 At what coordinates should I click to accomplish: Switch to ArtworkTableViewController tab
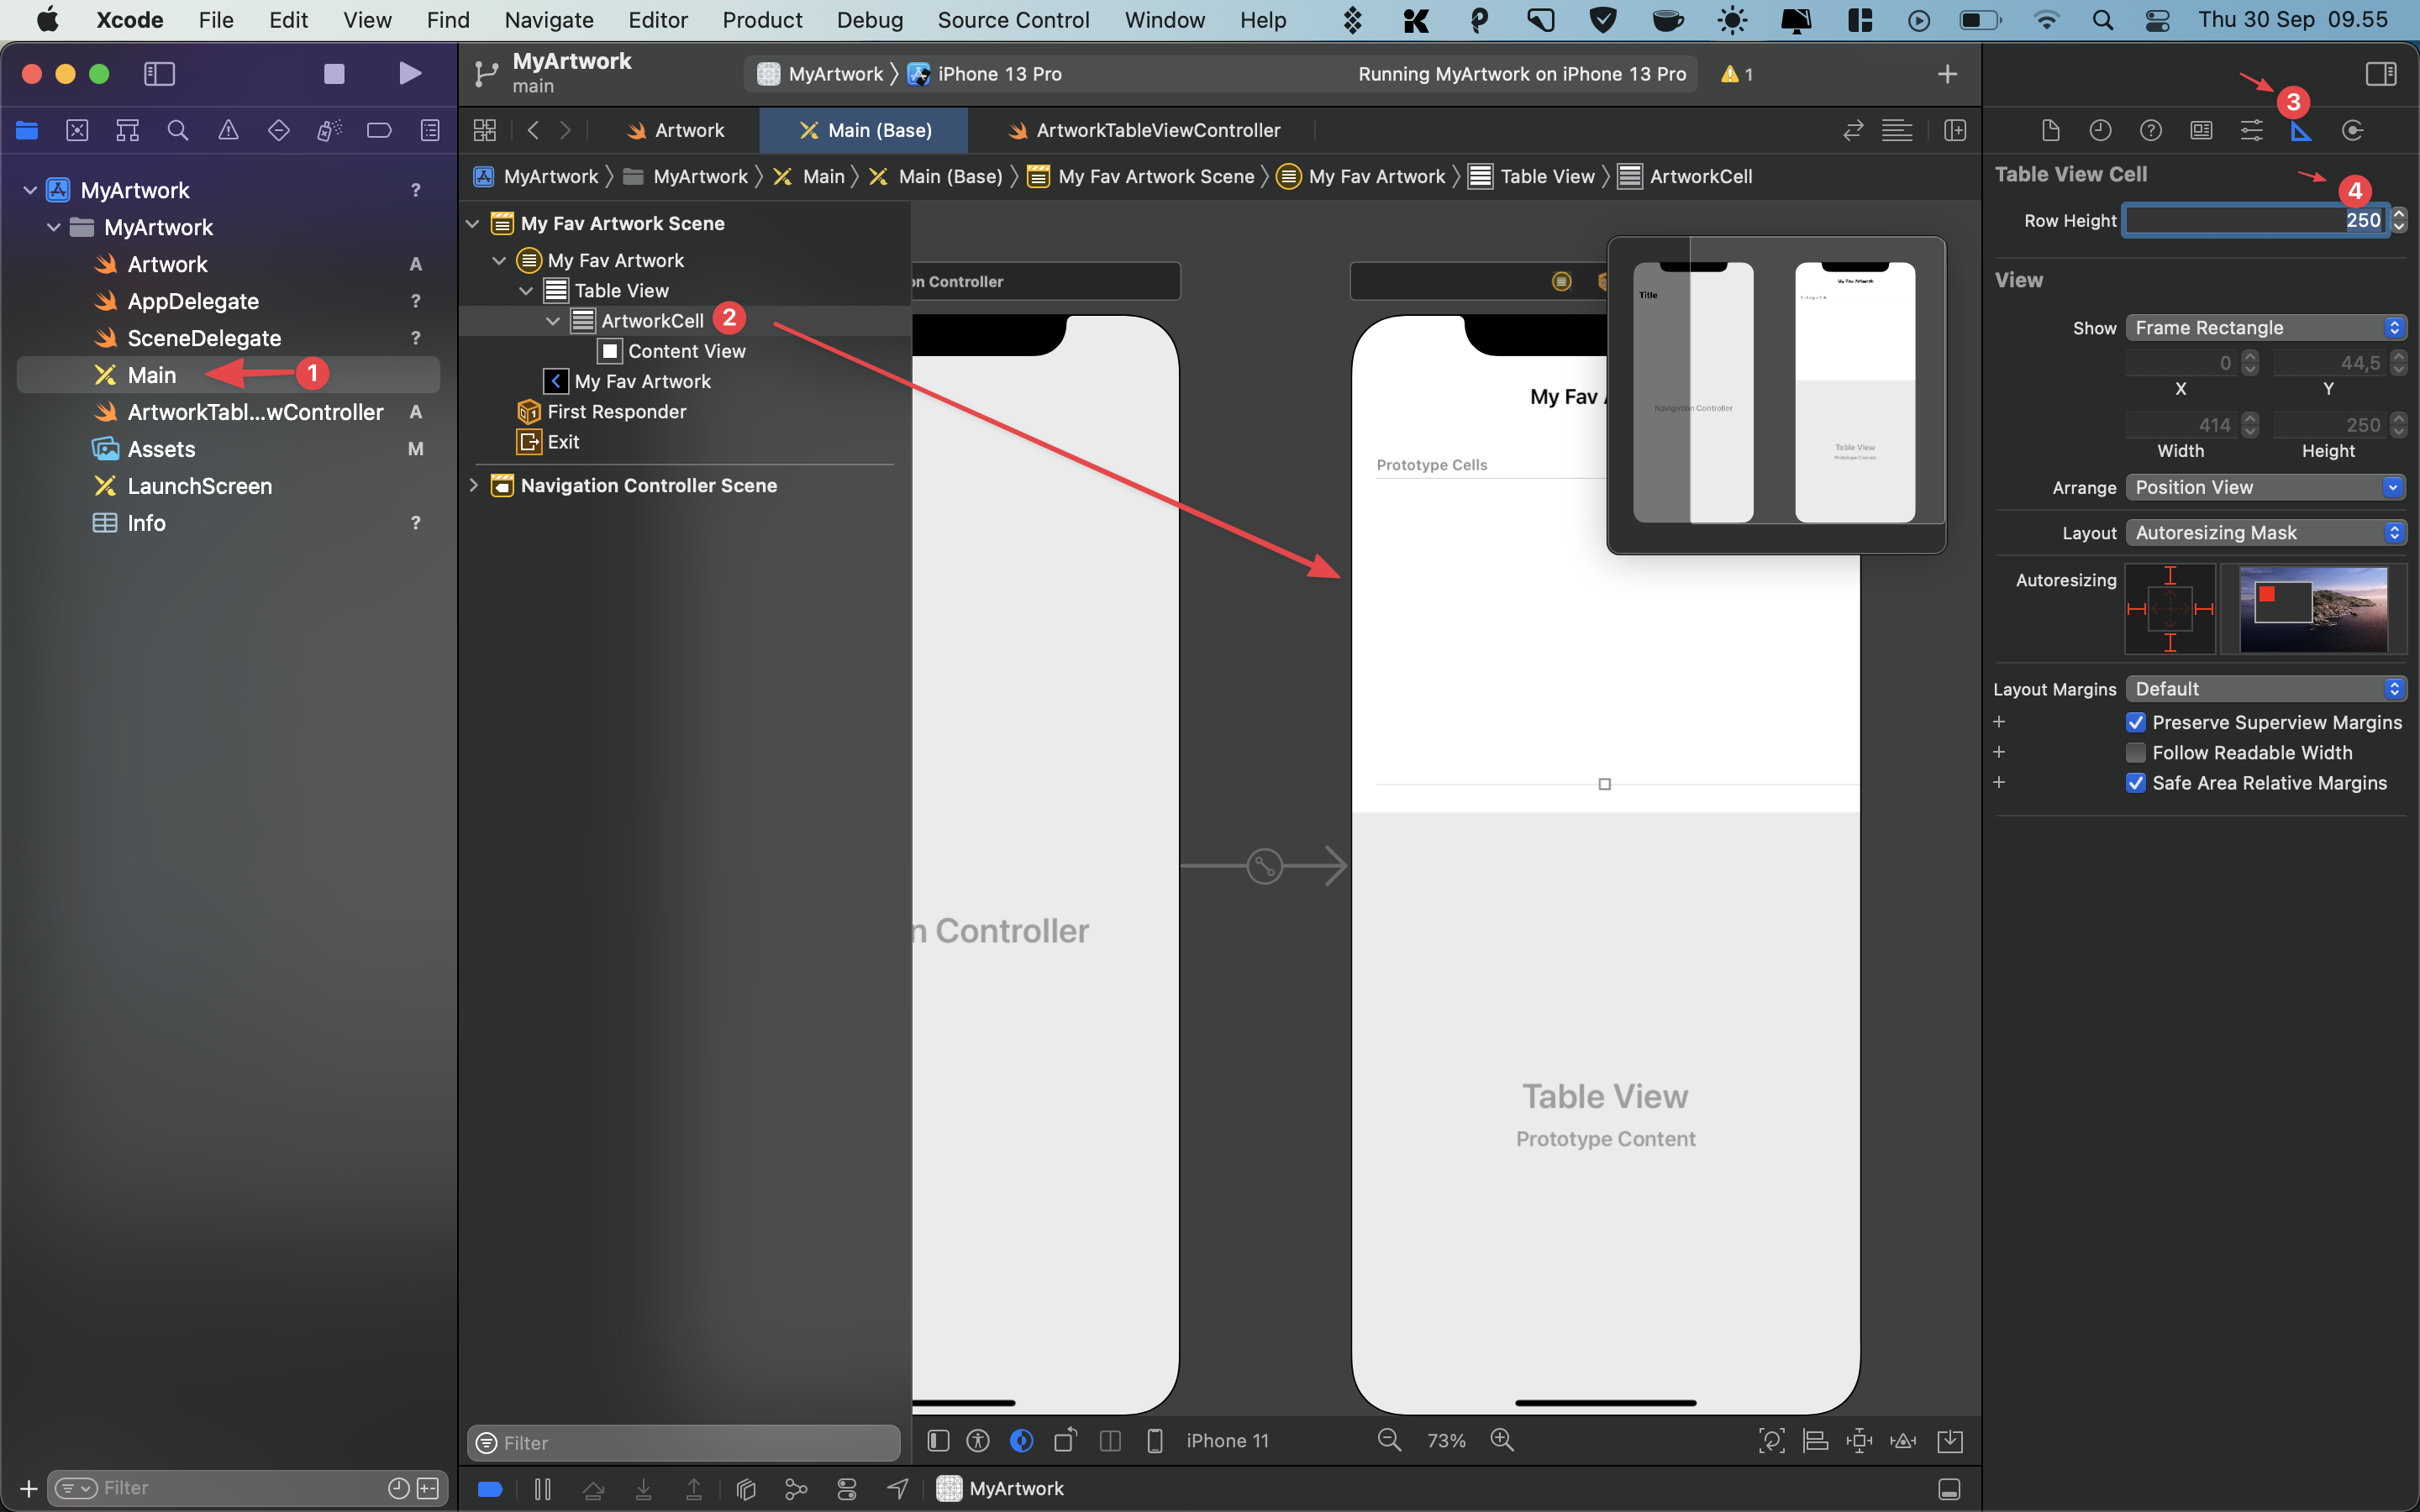(1144, 130)
